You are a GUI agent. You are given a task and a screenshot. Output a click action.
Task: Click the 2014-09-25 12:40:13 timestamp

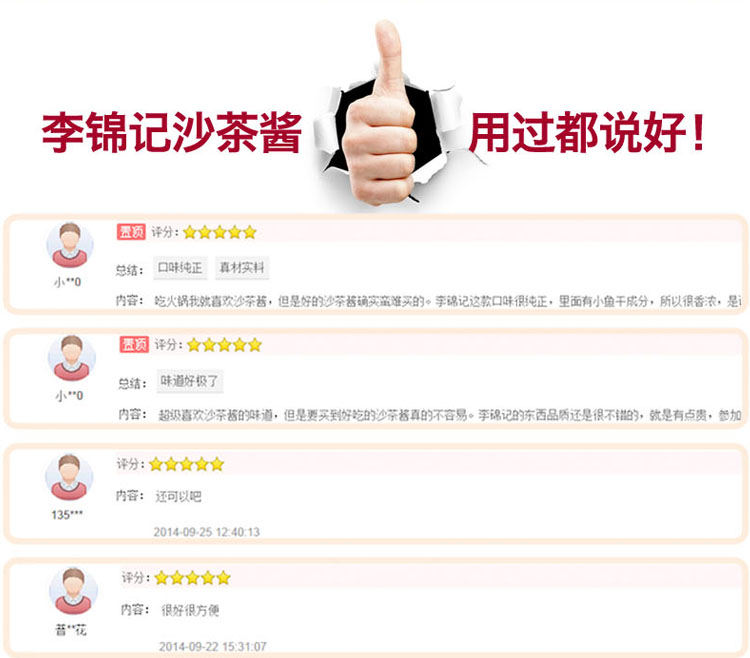[x=207, y=532]
